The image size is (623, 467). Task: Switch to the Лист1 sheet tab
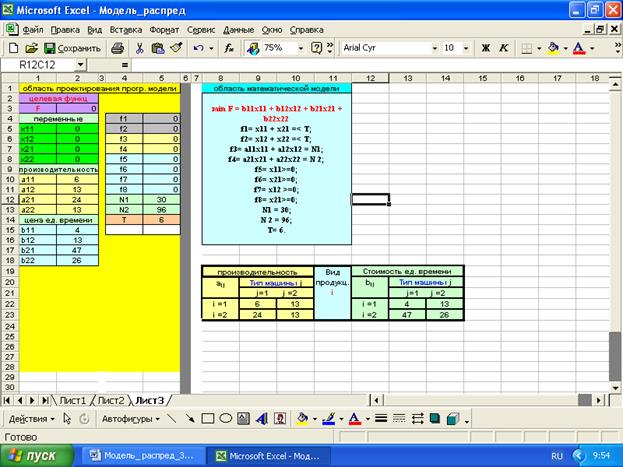(x=72, y=400)
